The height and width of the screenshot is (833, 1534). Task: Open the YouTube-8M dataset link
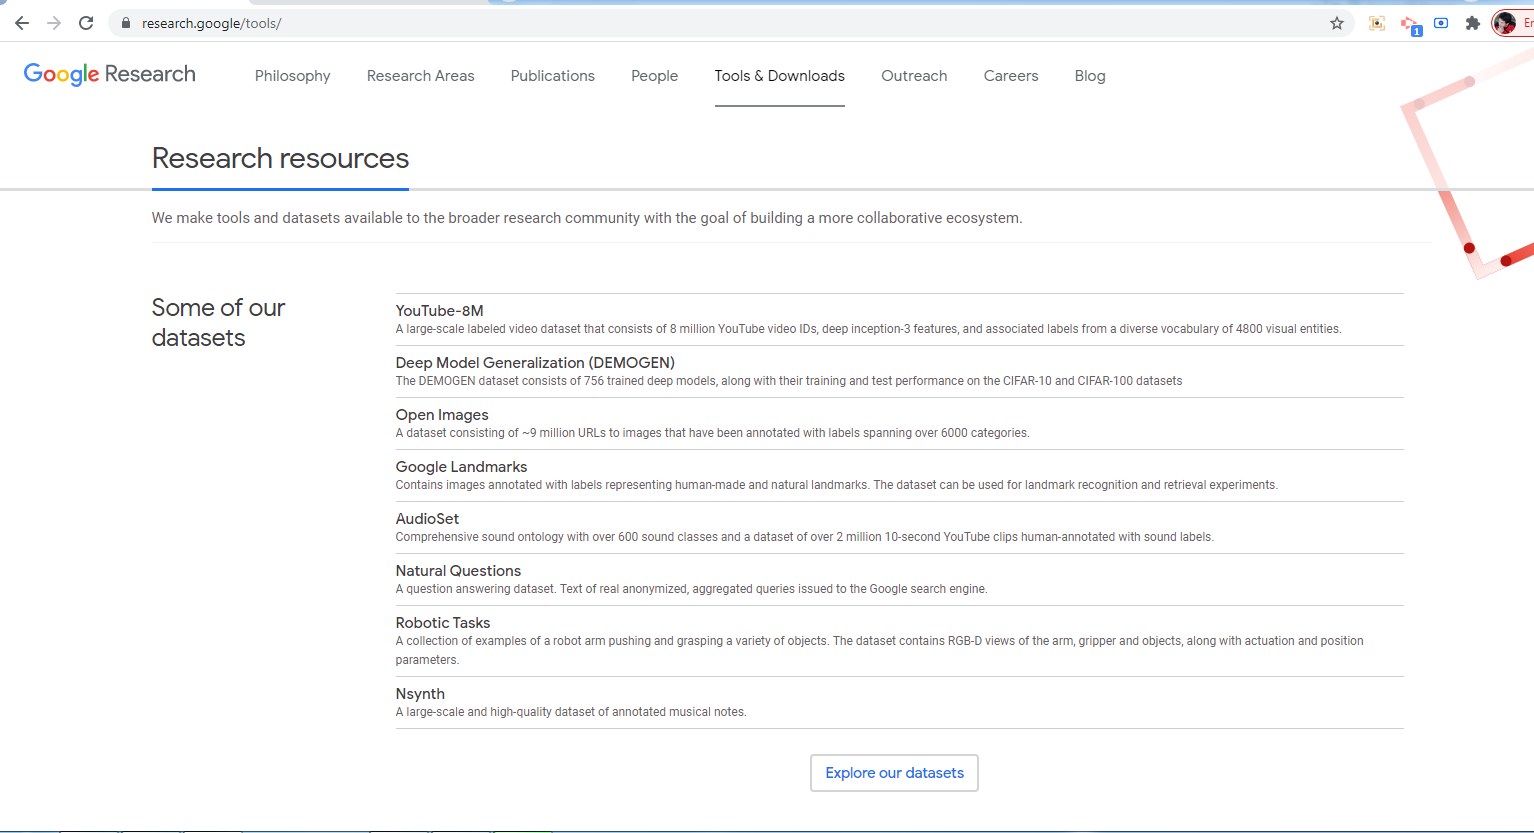tap(439, 311)
